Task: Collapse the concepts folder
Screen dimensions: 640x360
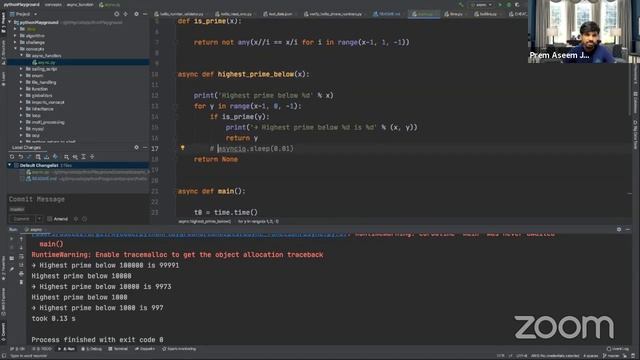Action: pyautogui.click(x=16, y=49)
